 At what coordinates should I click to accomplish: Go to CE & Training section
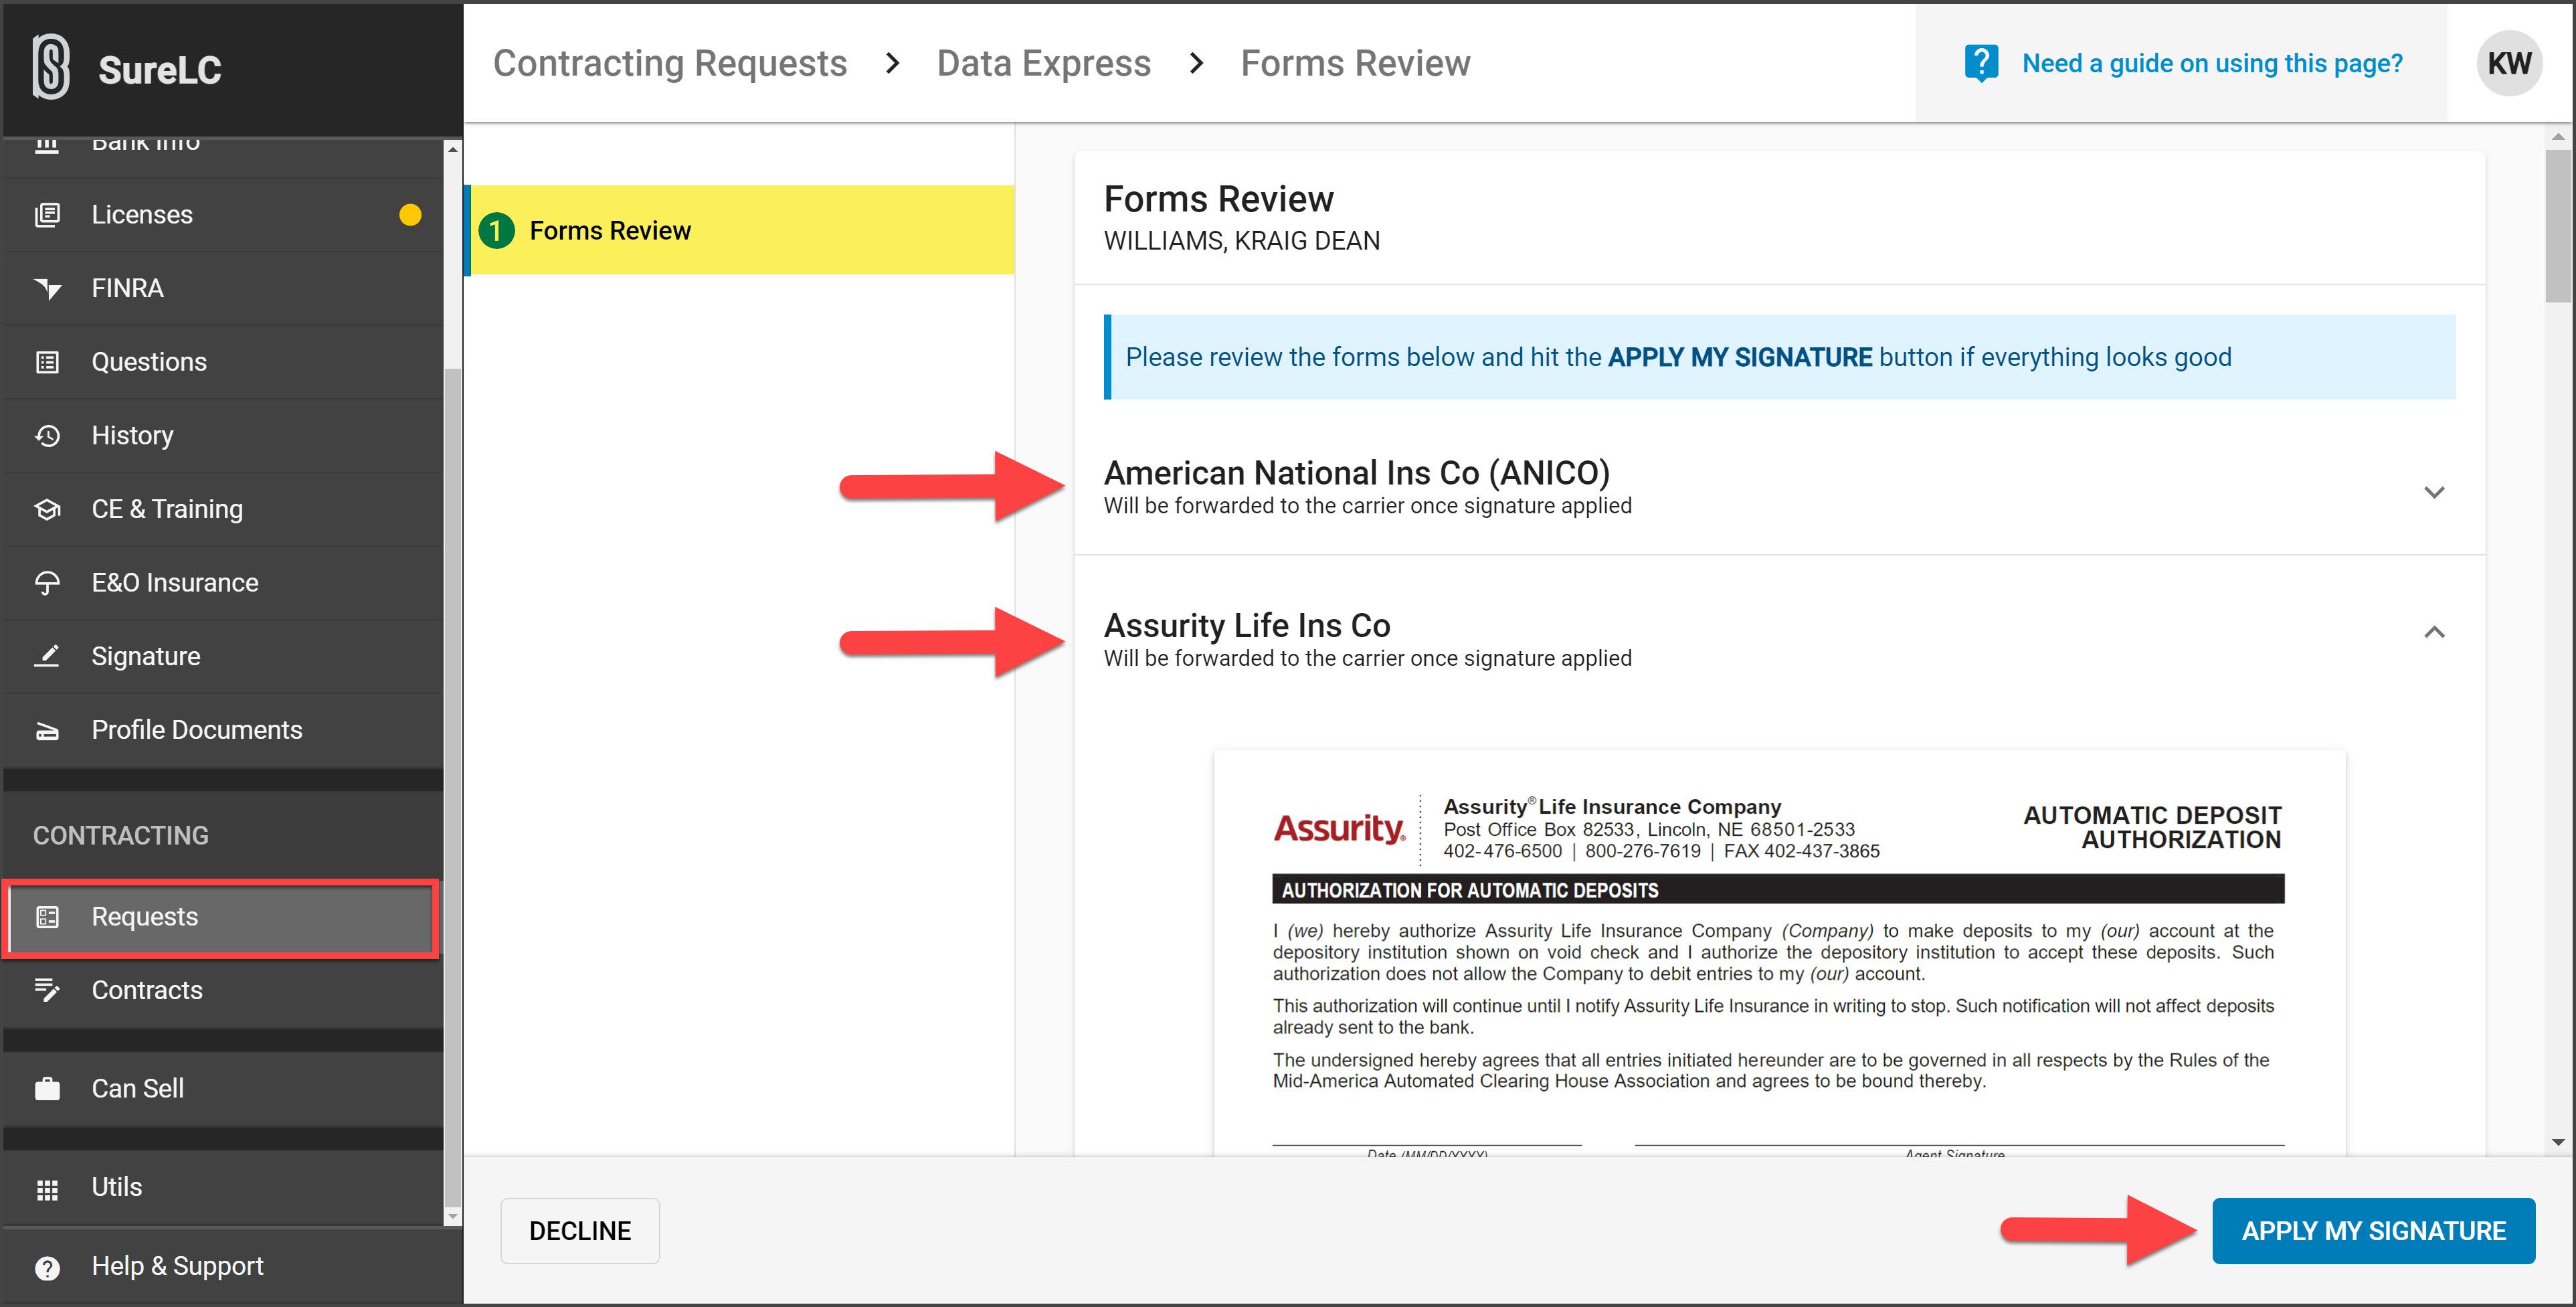tap(223, 509)
